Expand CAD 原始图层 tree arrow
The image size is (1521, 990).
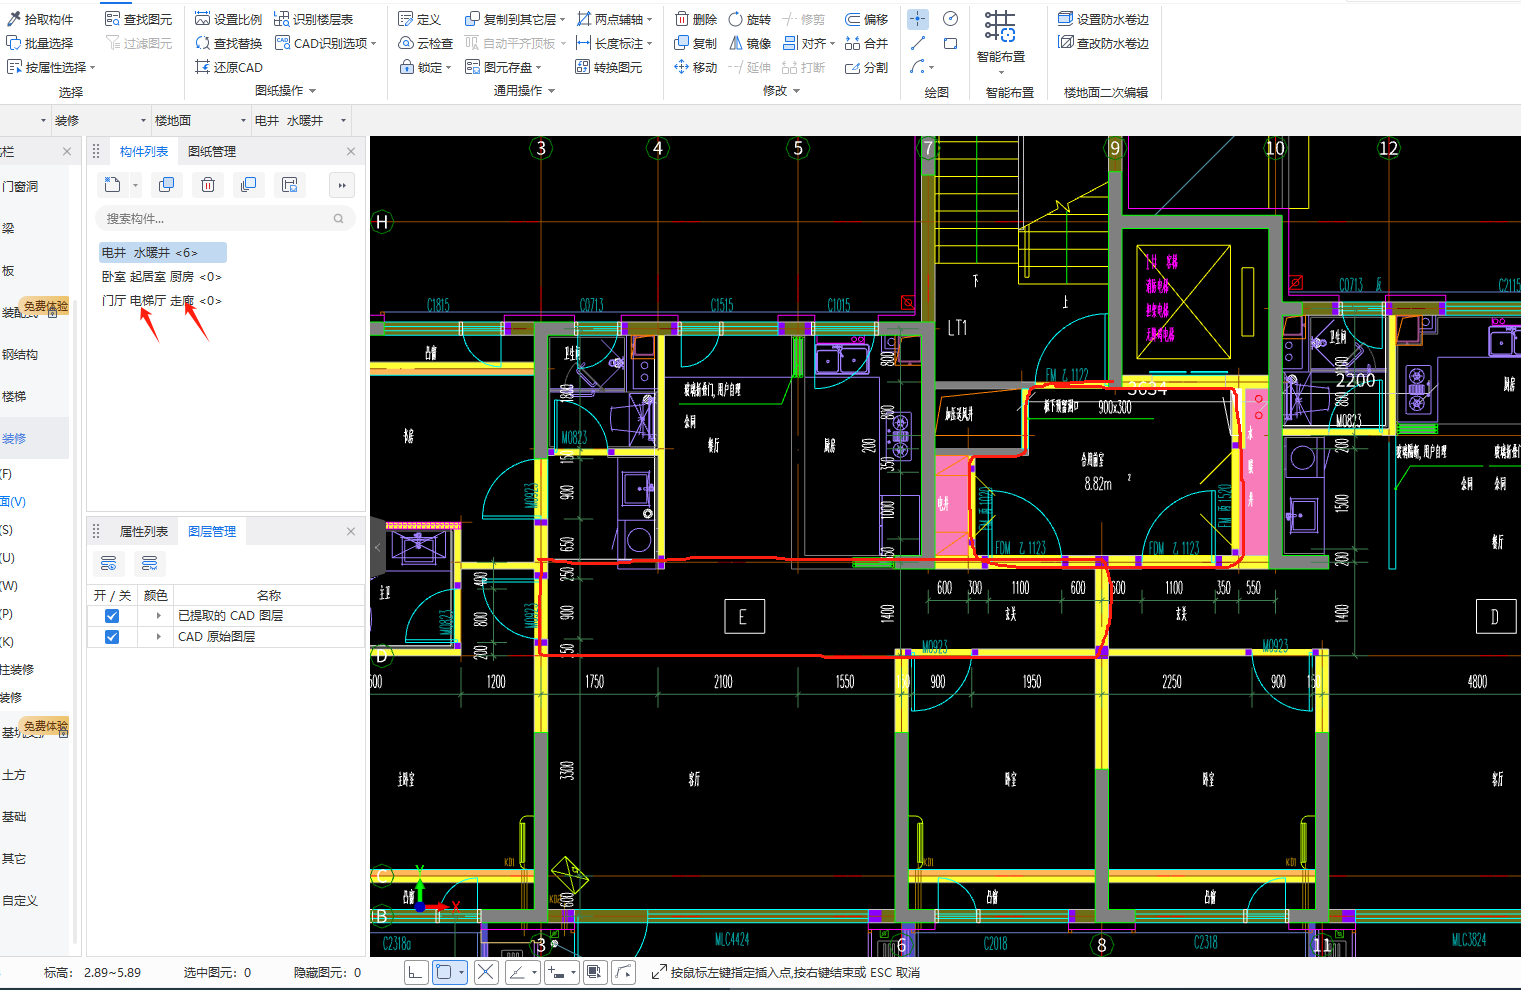tap(158, 637)
